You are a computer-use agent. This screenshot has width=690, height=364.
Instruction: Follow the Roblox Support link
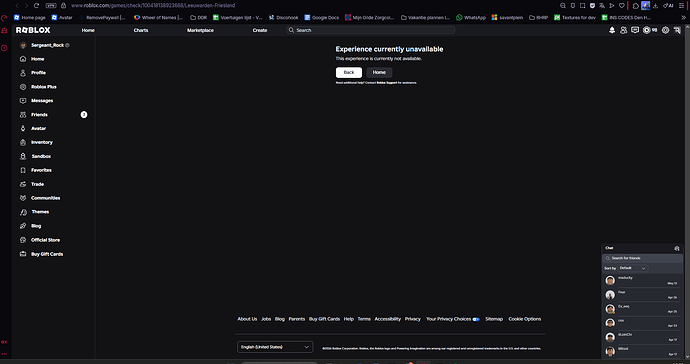coord(387,83)
